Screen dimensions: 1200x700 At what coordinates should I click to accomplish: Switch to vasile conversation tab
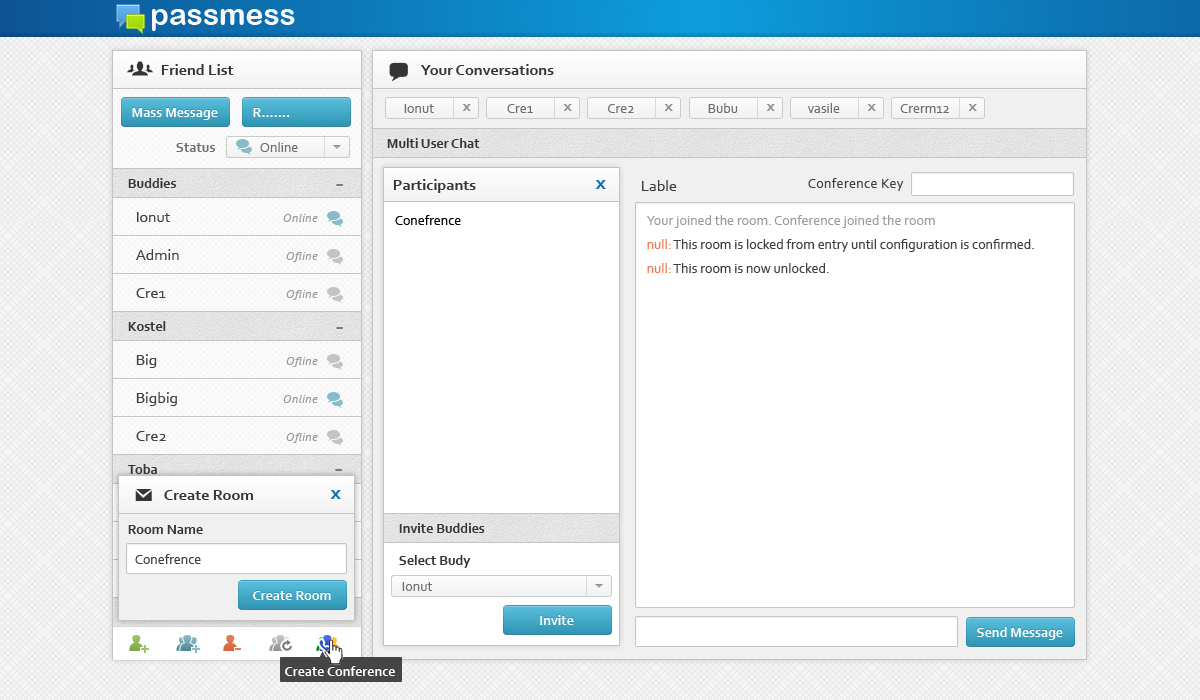(x=824, y=108)
